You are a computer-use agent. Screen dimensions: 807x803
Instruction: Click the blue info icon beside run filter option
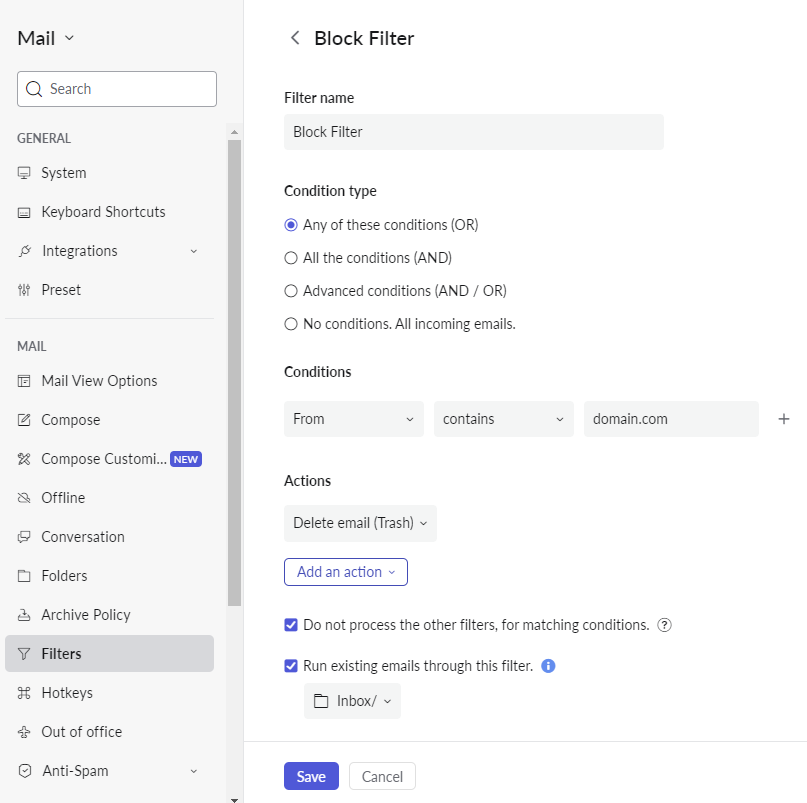click(548, 665)
